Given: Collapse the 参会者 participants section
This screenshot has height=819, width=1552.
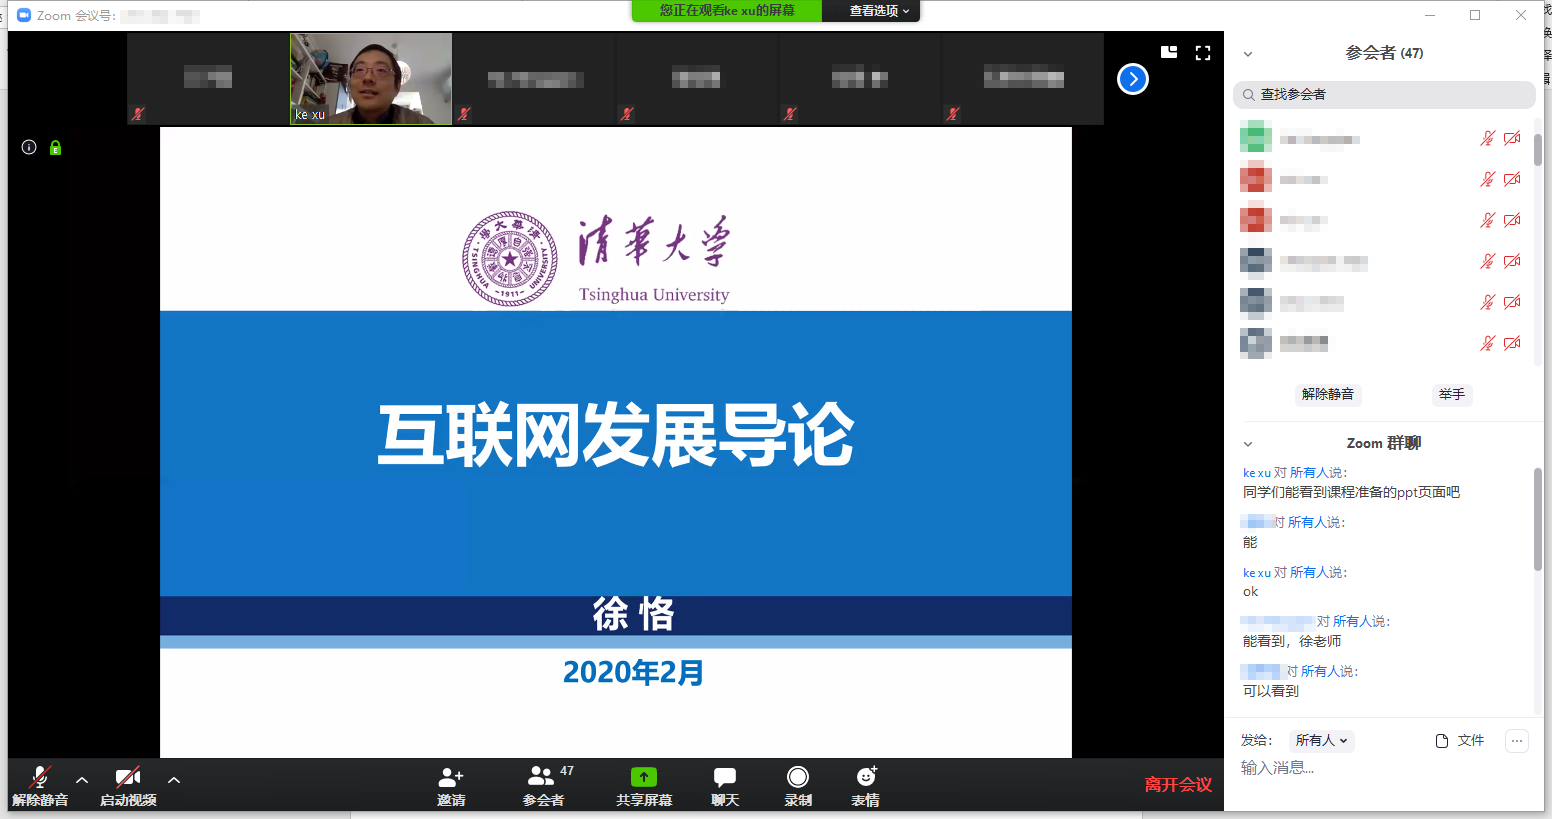Looking at the screenshot, I should tap(1247, 53).
